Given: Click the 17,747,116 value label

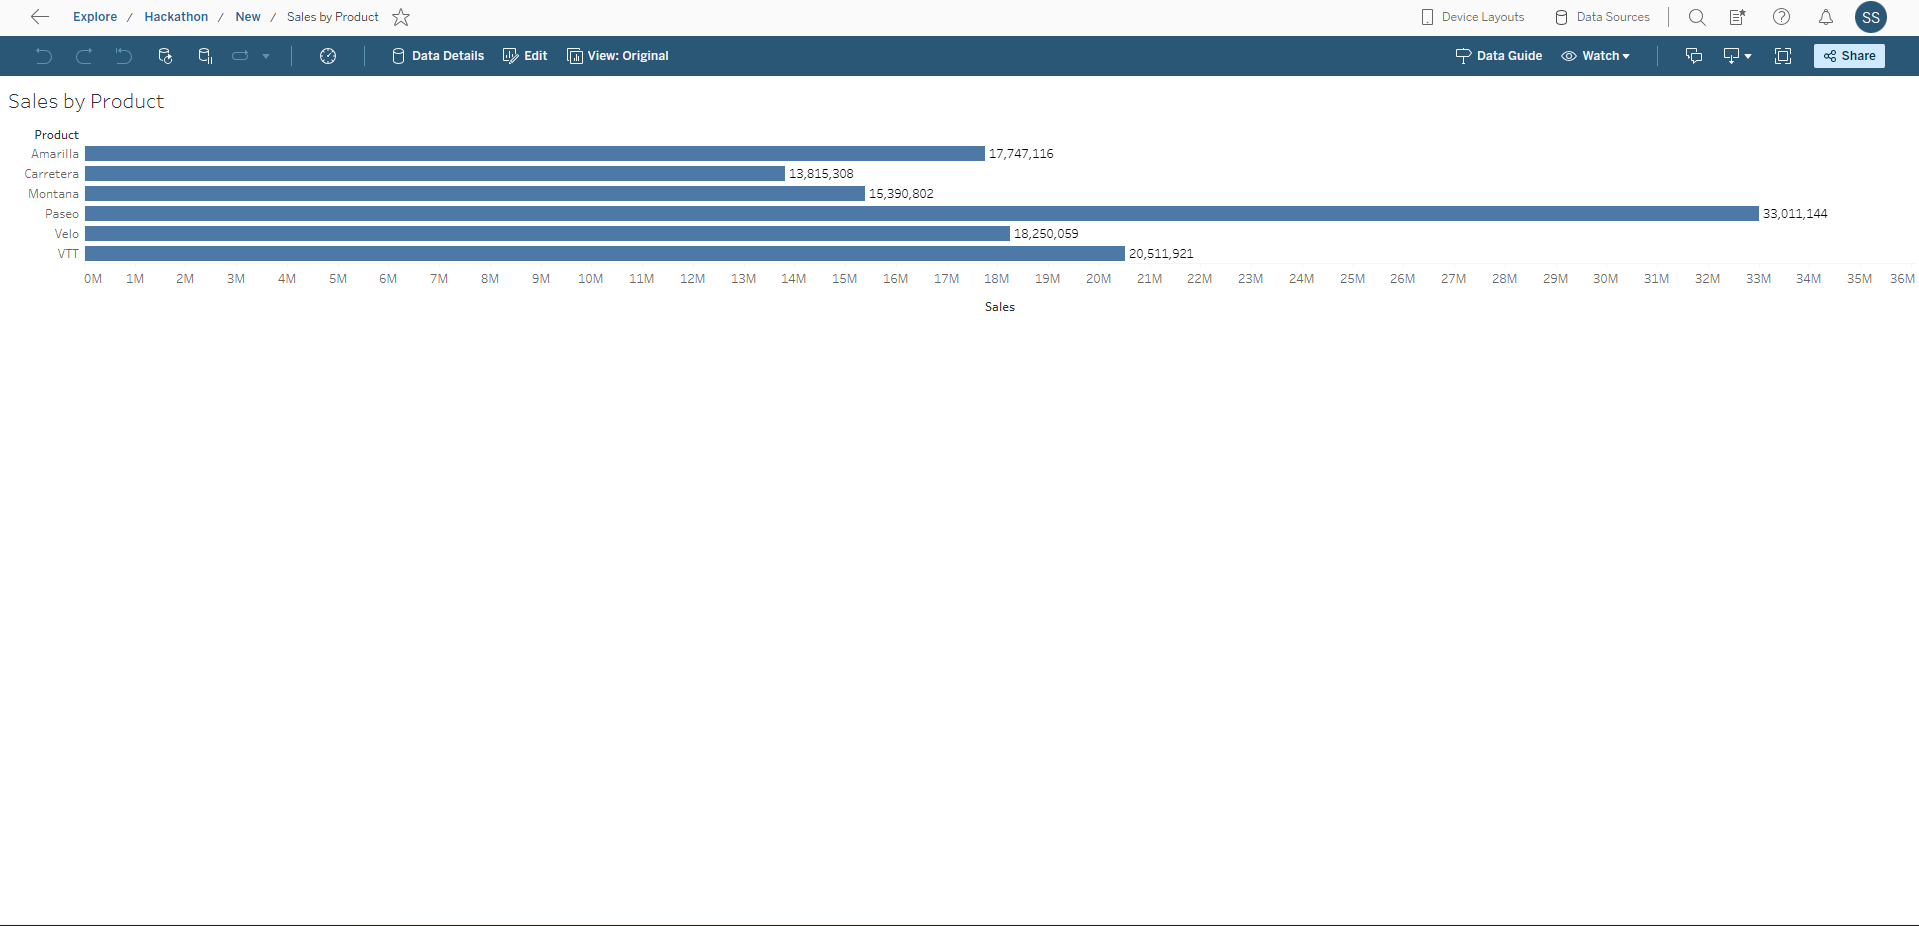Looking at the screenshot, I should click(x=1021, y=154).
